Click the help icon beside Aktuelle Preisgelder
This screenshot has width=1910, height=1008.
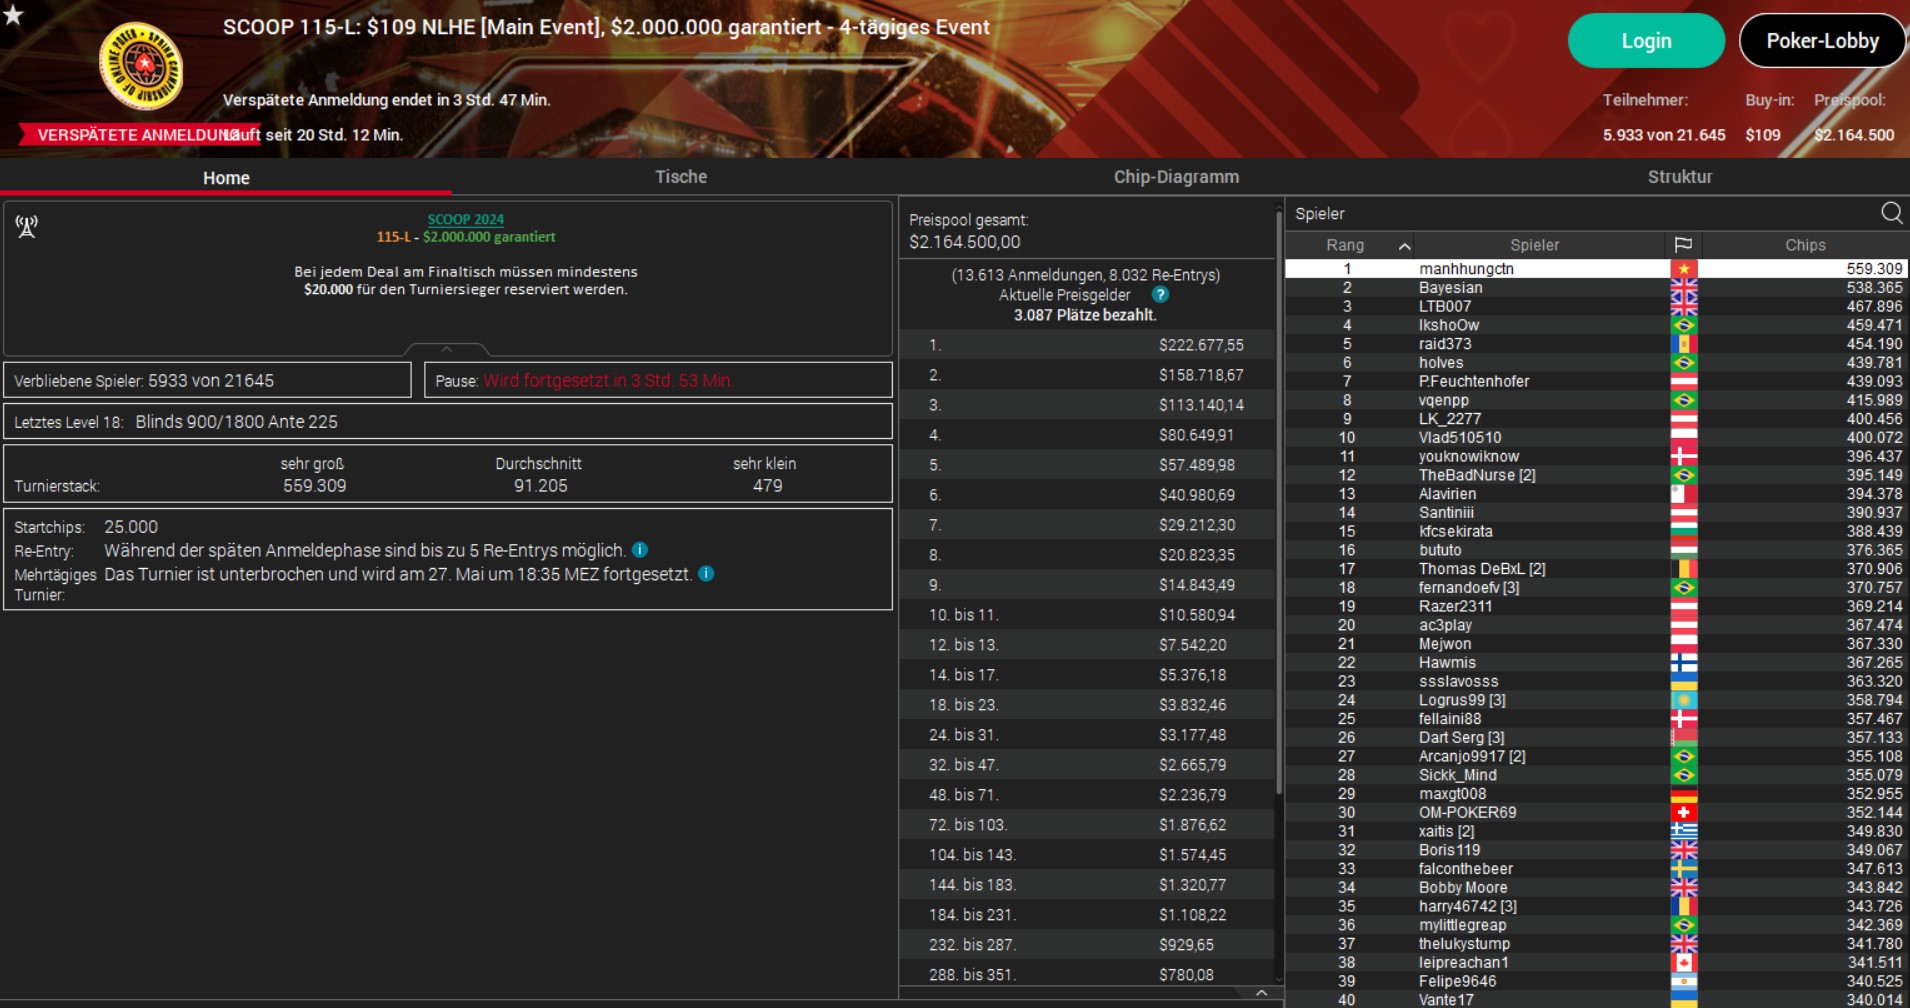tap(1160, 295)
